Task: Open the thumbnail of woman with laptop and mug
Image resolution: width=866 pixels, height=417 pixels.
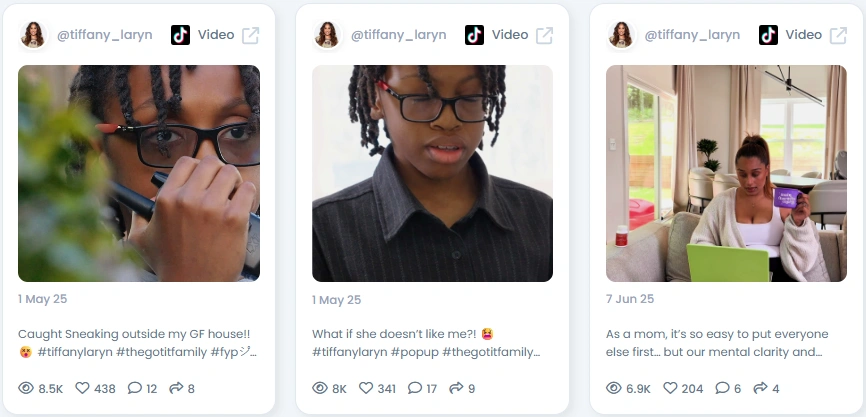Action: click(x=726, y=173)
